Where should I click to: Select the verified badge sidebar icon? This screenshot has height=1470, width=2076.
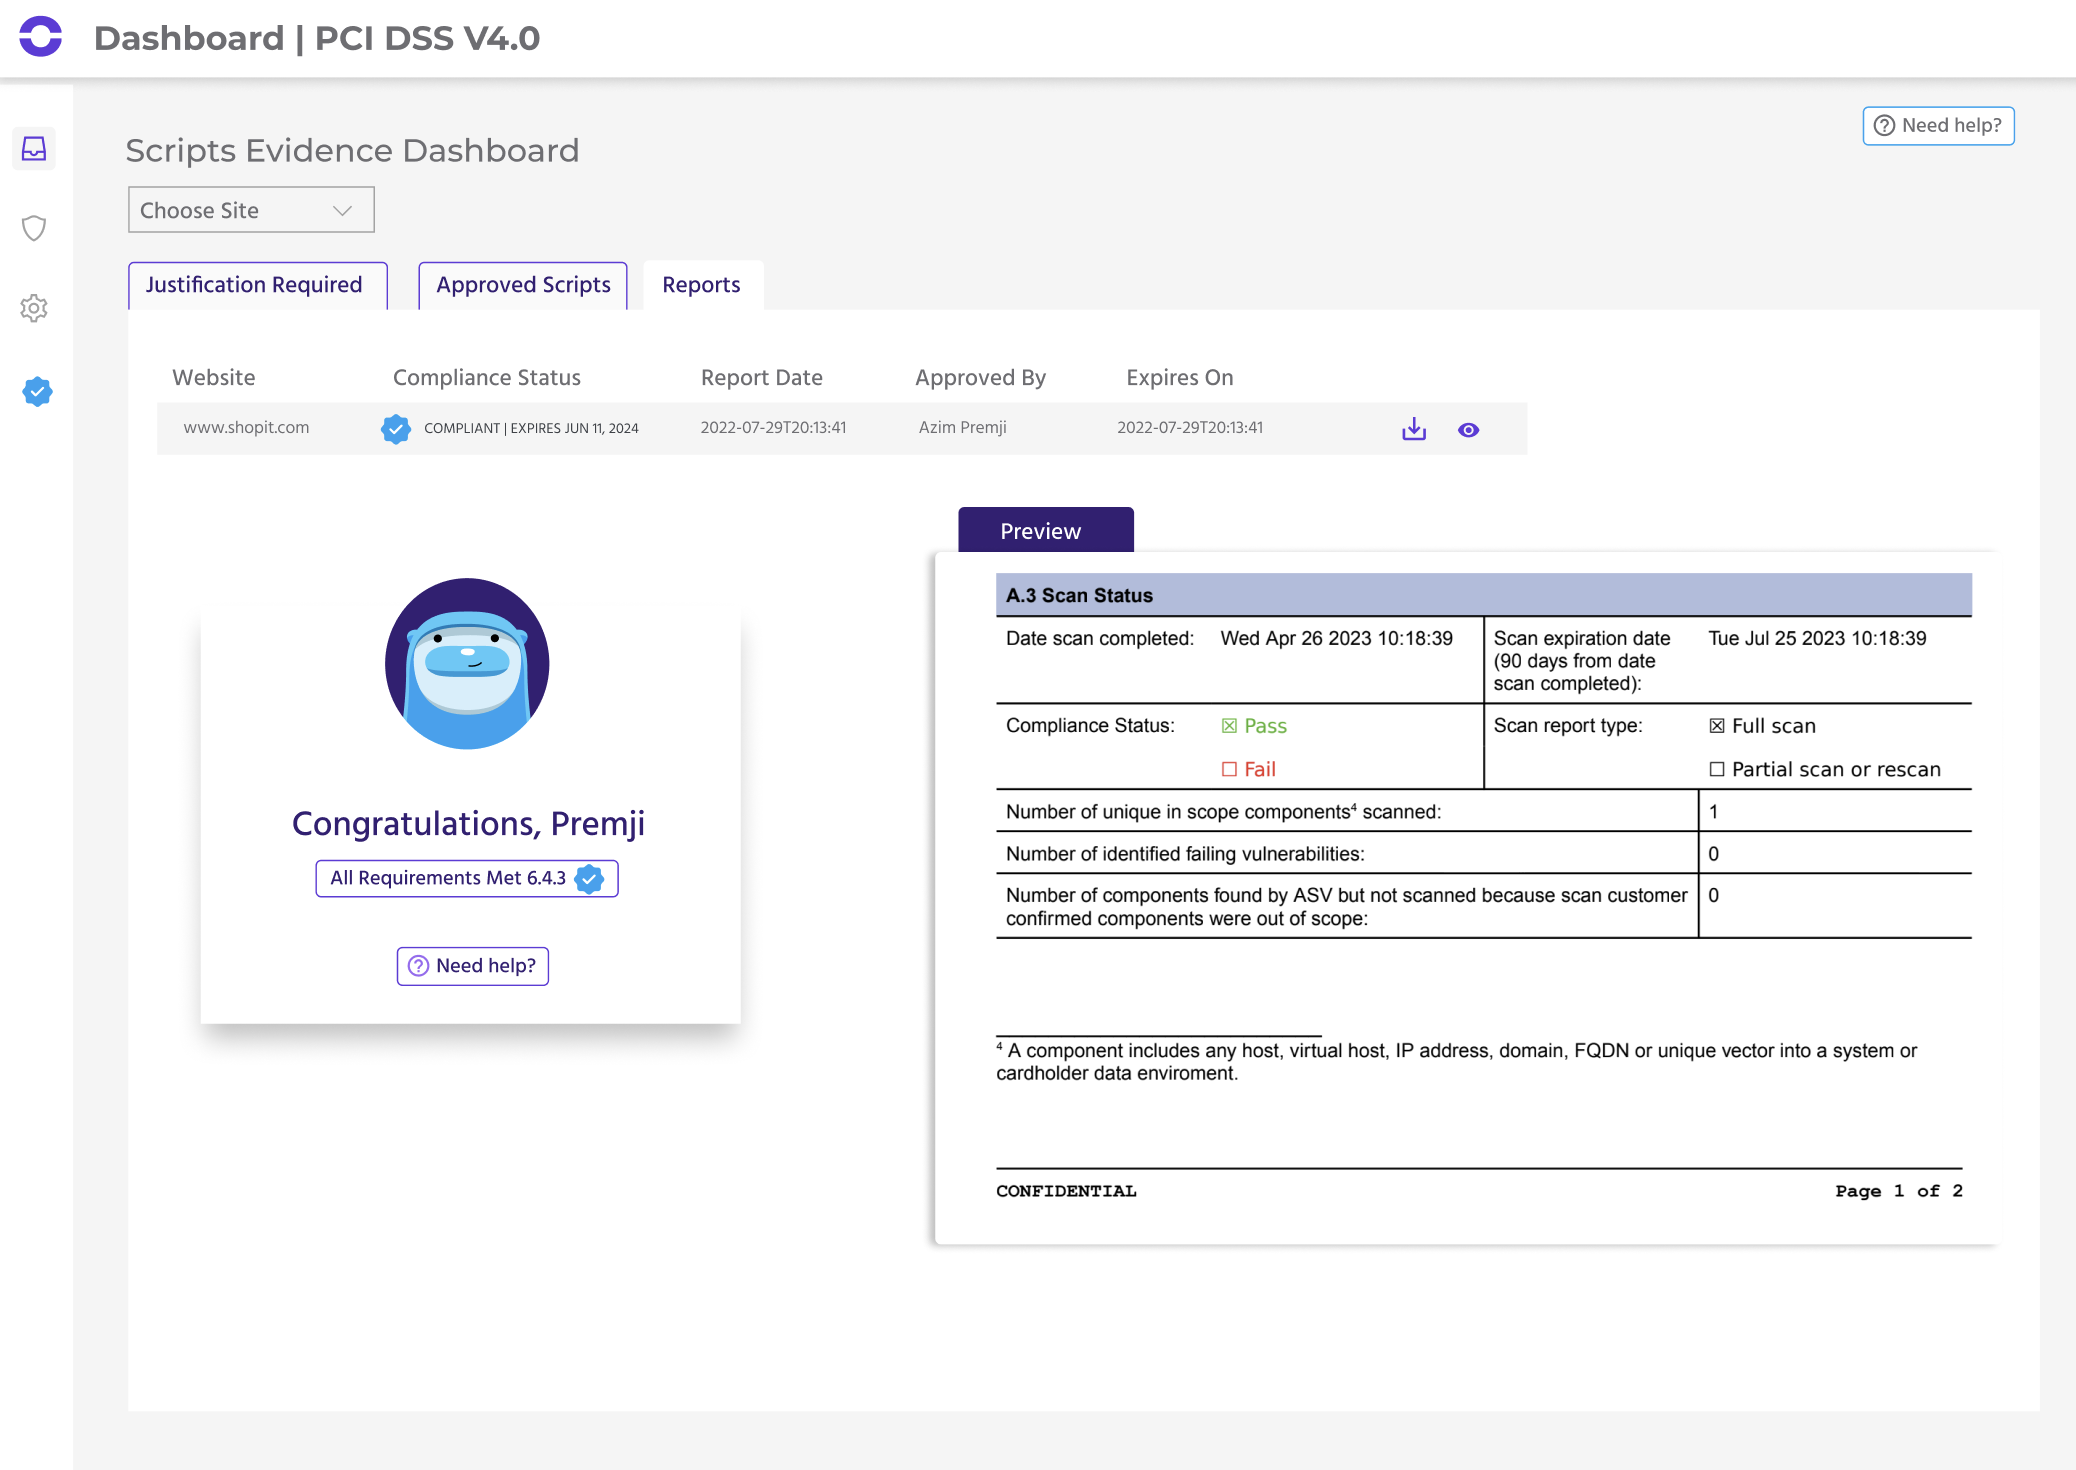coord(37,391)
